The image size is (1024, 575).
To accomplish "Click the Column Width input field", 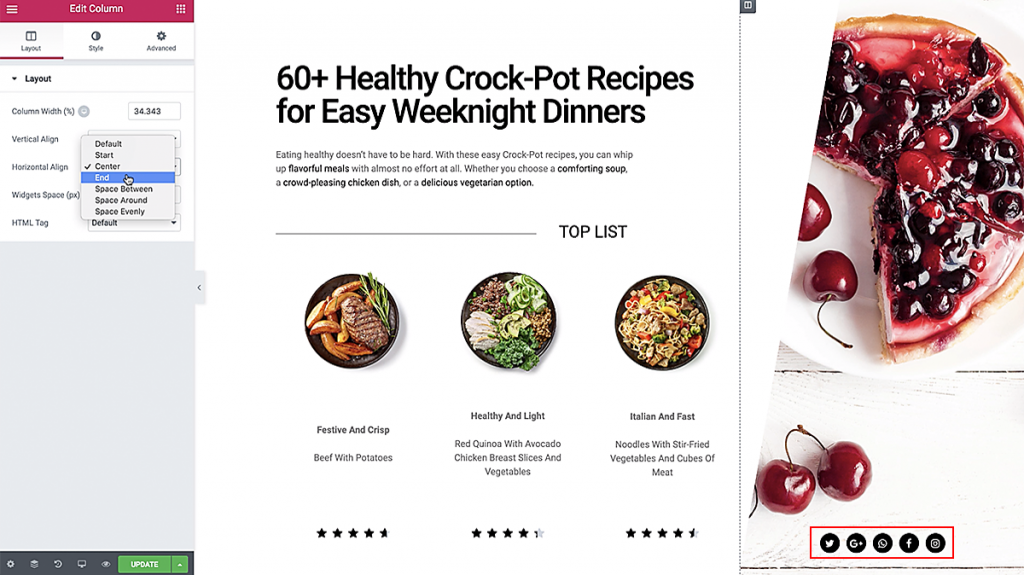I will (154, 112).
